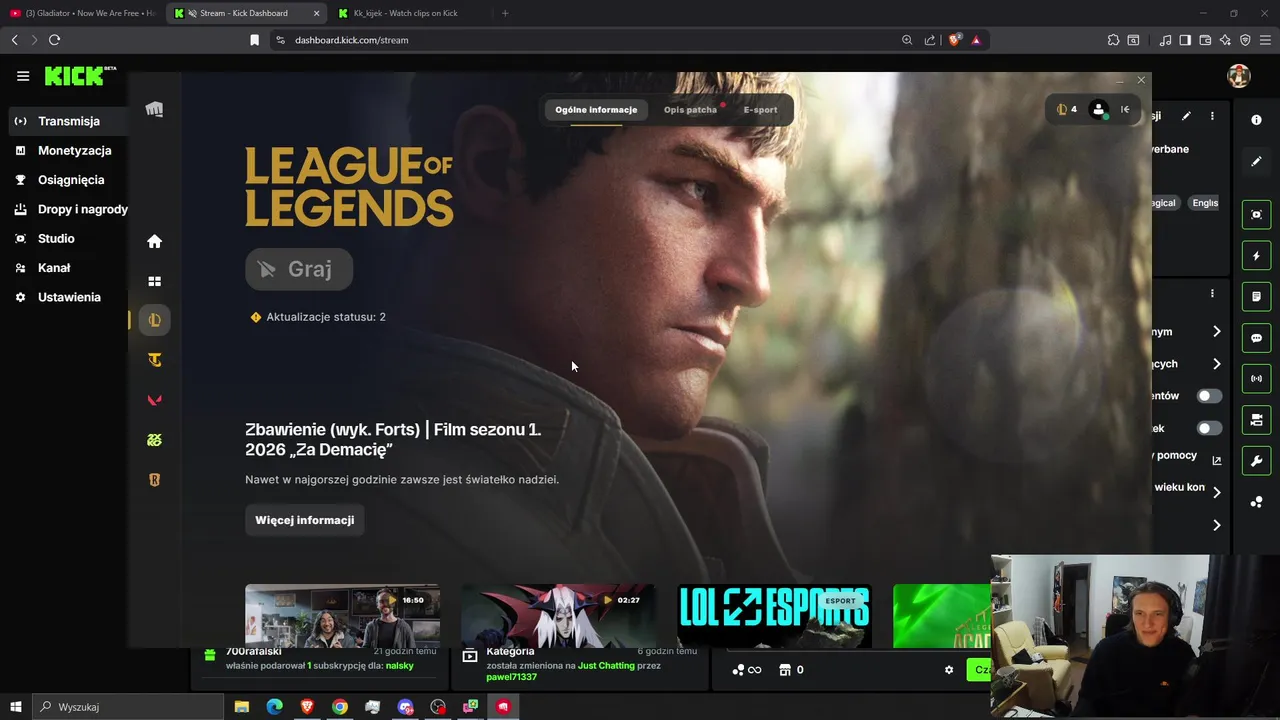Open the Brave Leo AI sparkle icon
The width and height of the screenshot is (1280, 720).
coord(1225,40)
